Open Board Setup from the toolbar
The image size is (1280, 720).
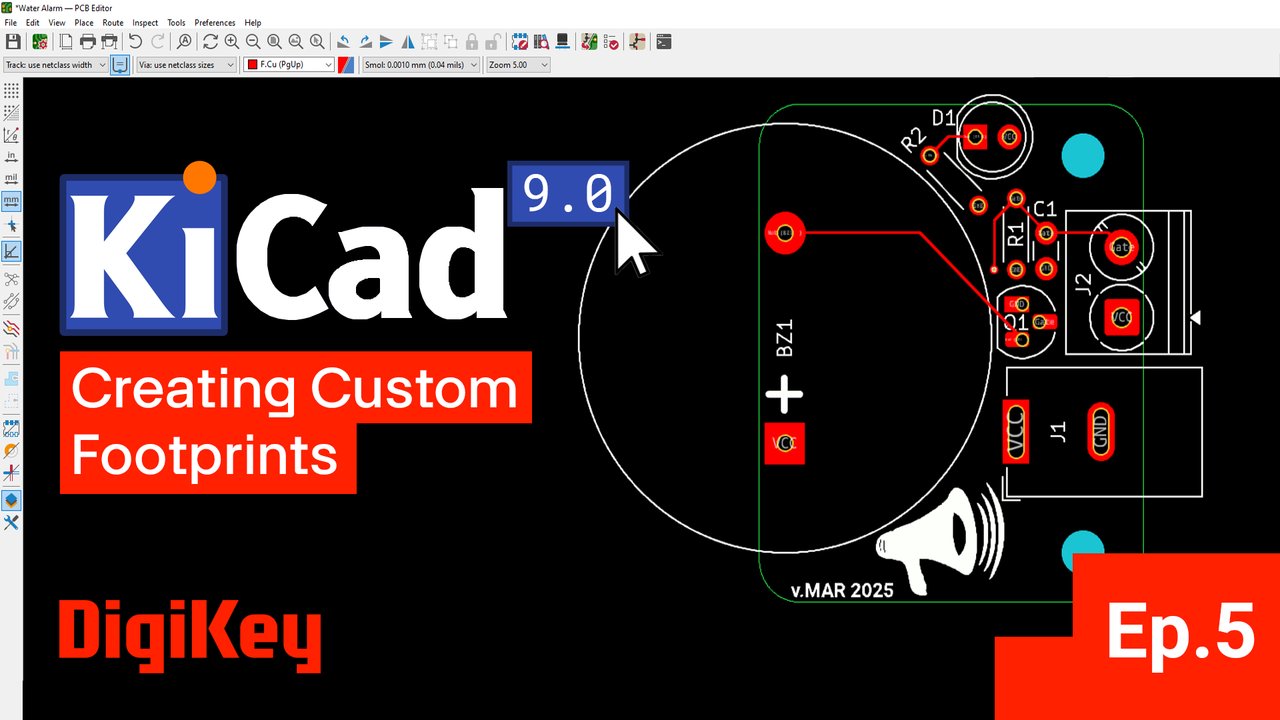[x=40, y=41]
